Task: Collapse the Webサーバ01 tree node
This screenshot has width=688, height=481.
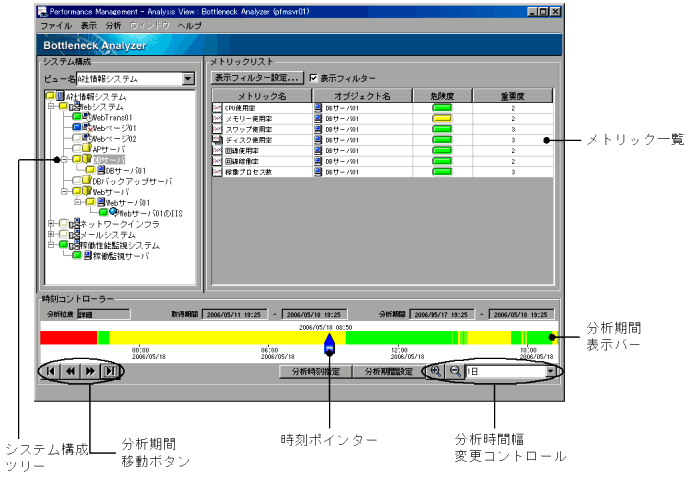Action: pyautogui.click(x=78, y=202)
